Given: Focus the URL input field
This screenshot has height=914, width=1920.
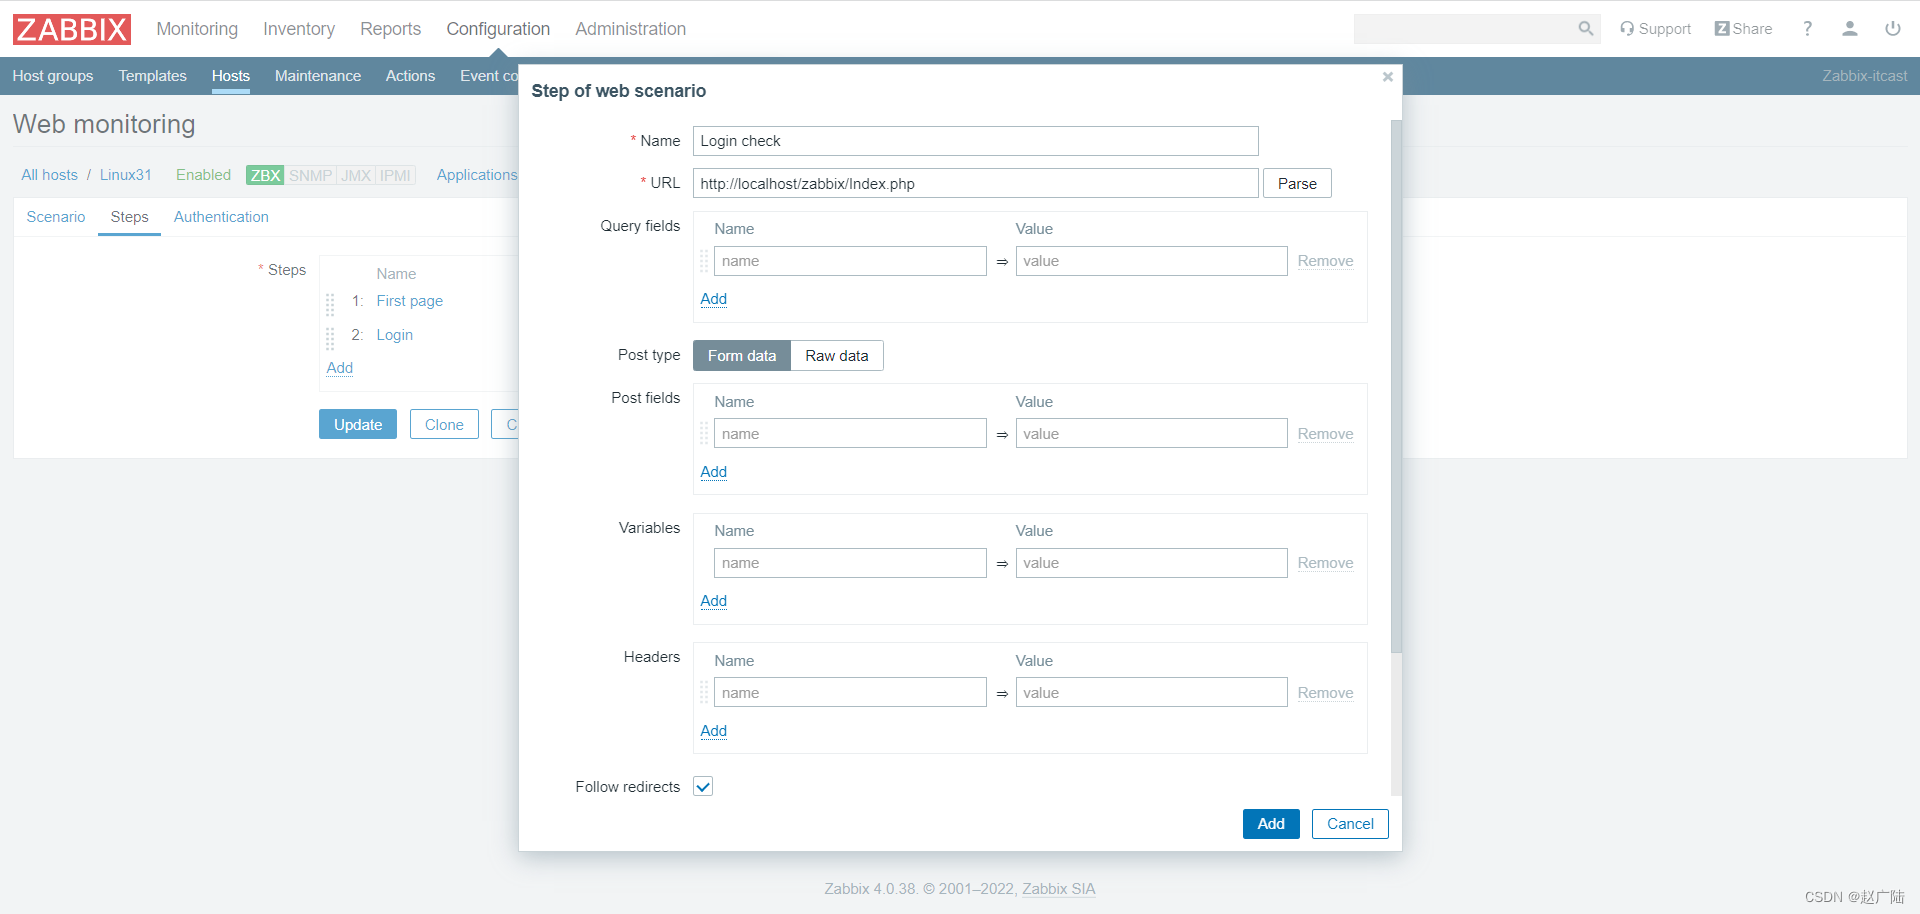Looking at the screenshot, I should (x=976, y=184).
